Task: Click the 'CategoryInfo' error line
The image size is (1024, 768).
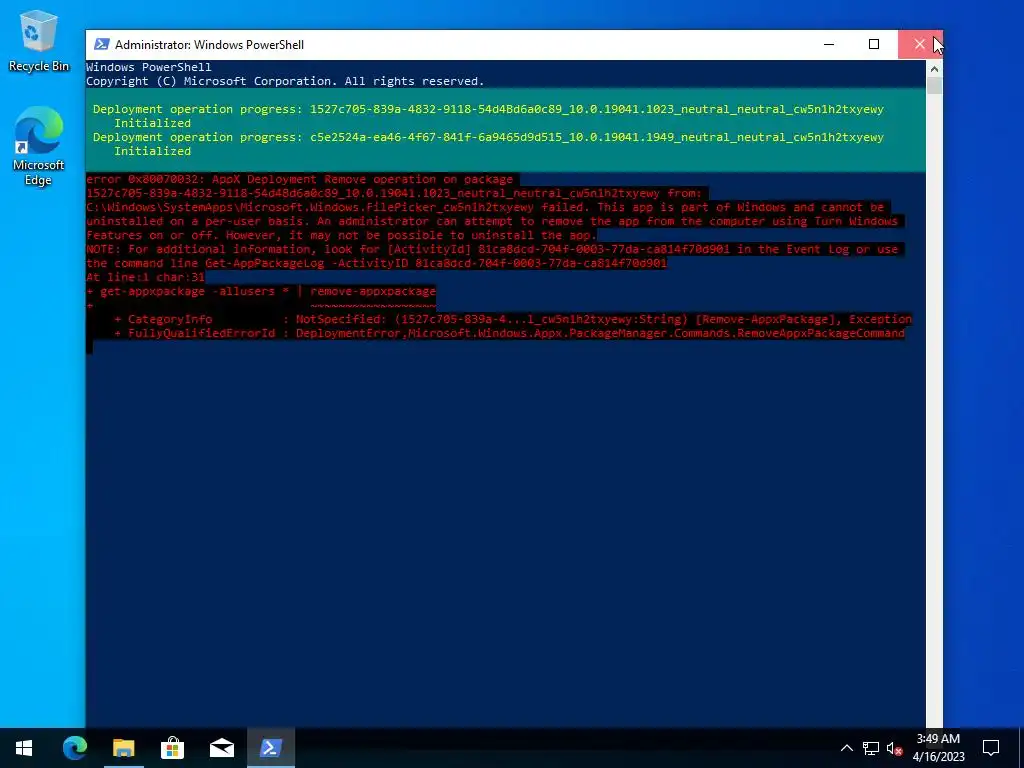Action: [513, 319]
